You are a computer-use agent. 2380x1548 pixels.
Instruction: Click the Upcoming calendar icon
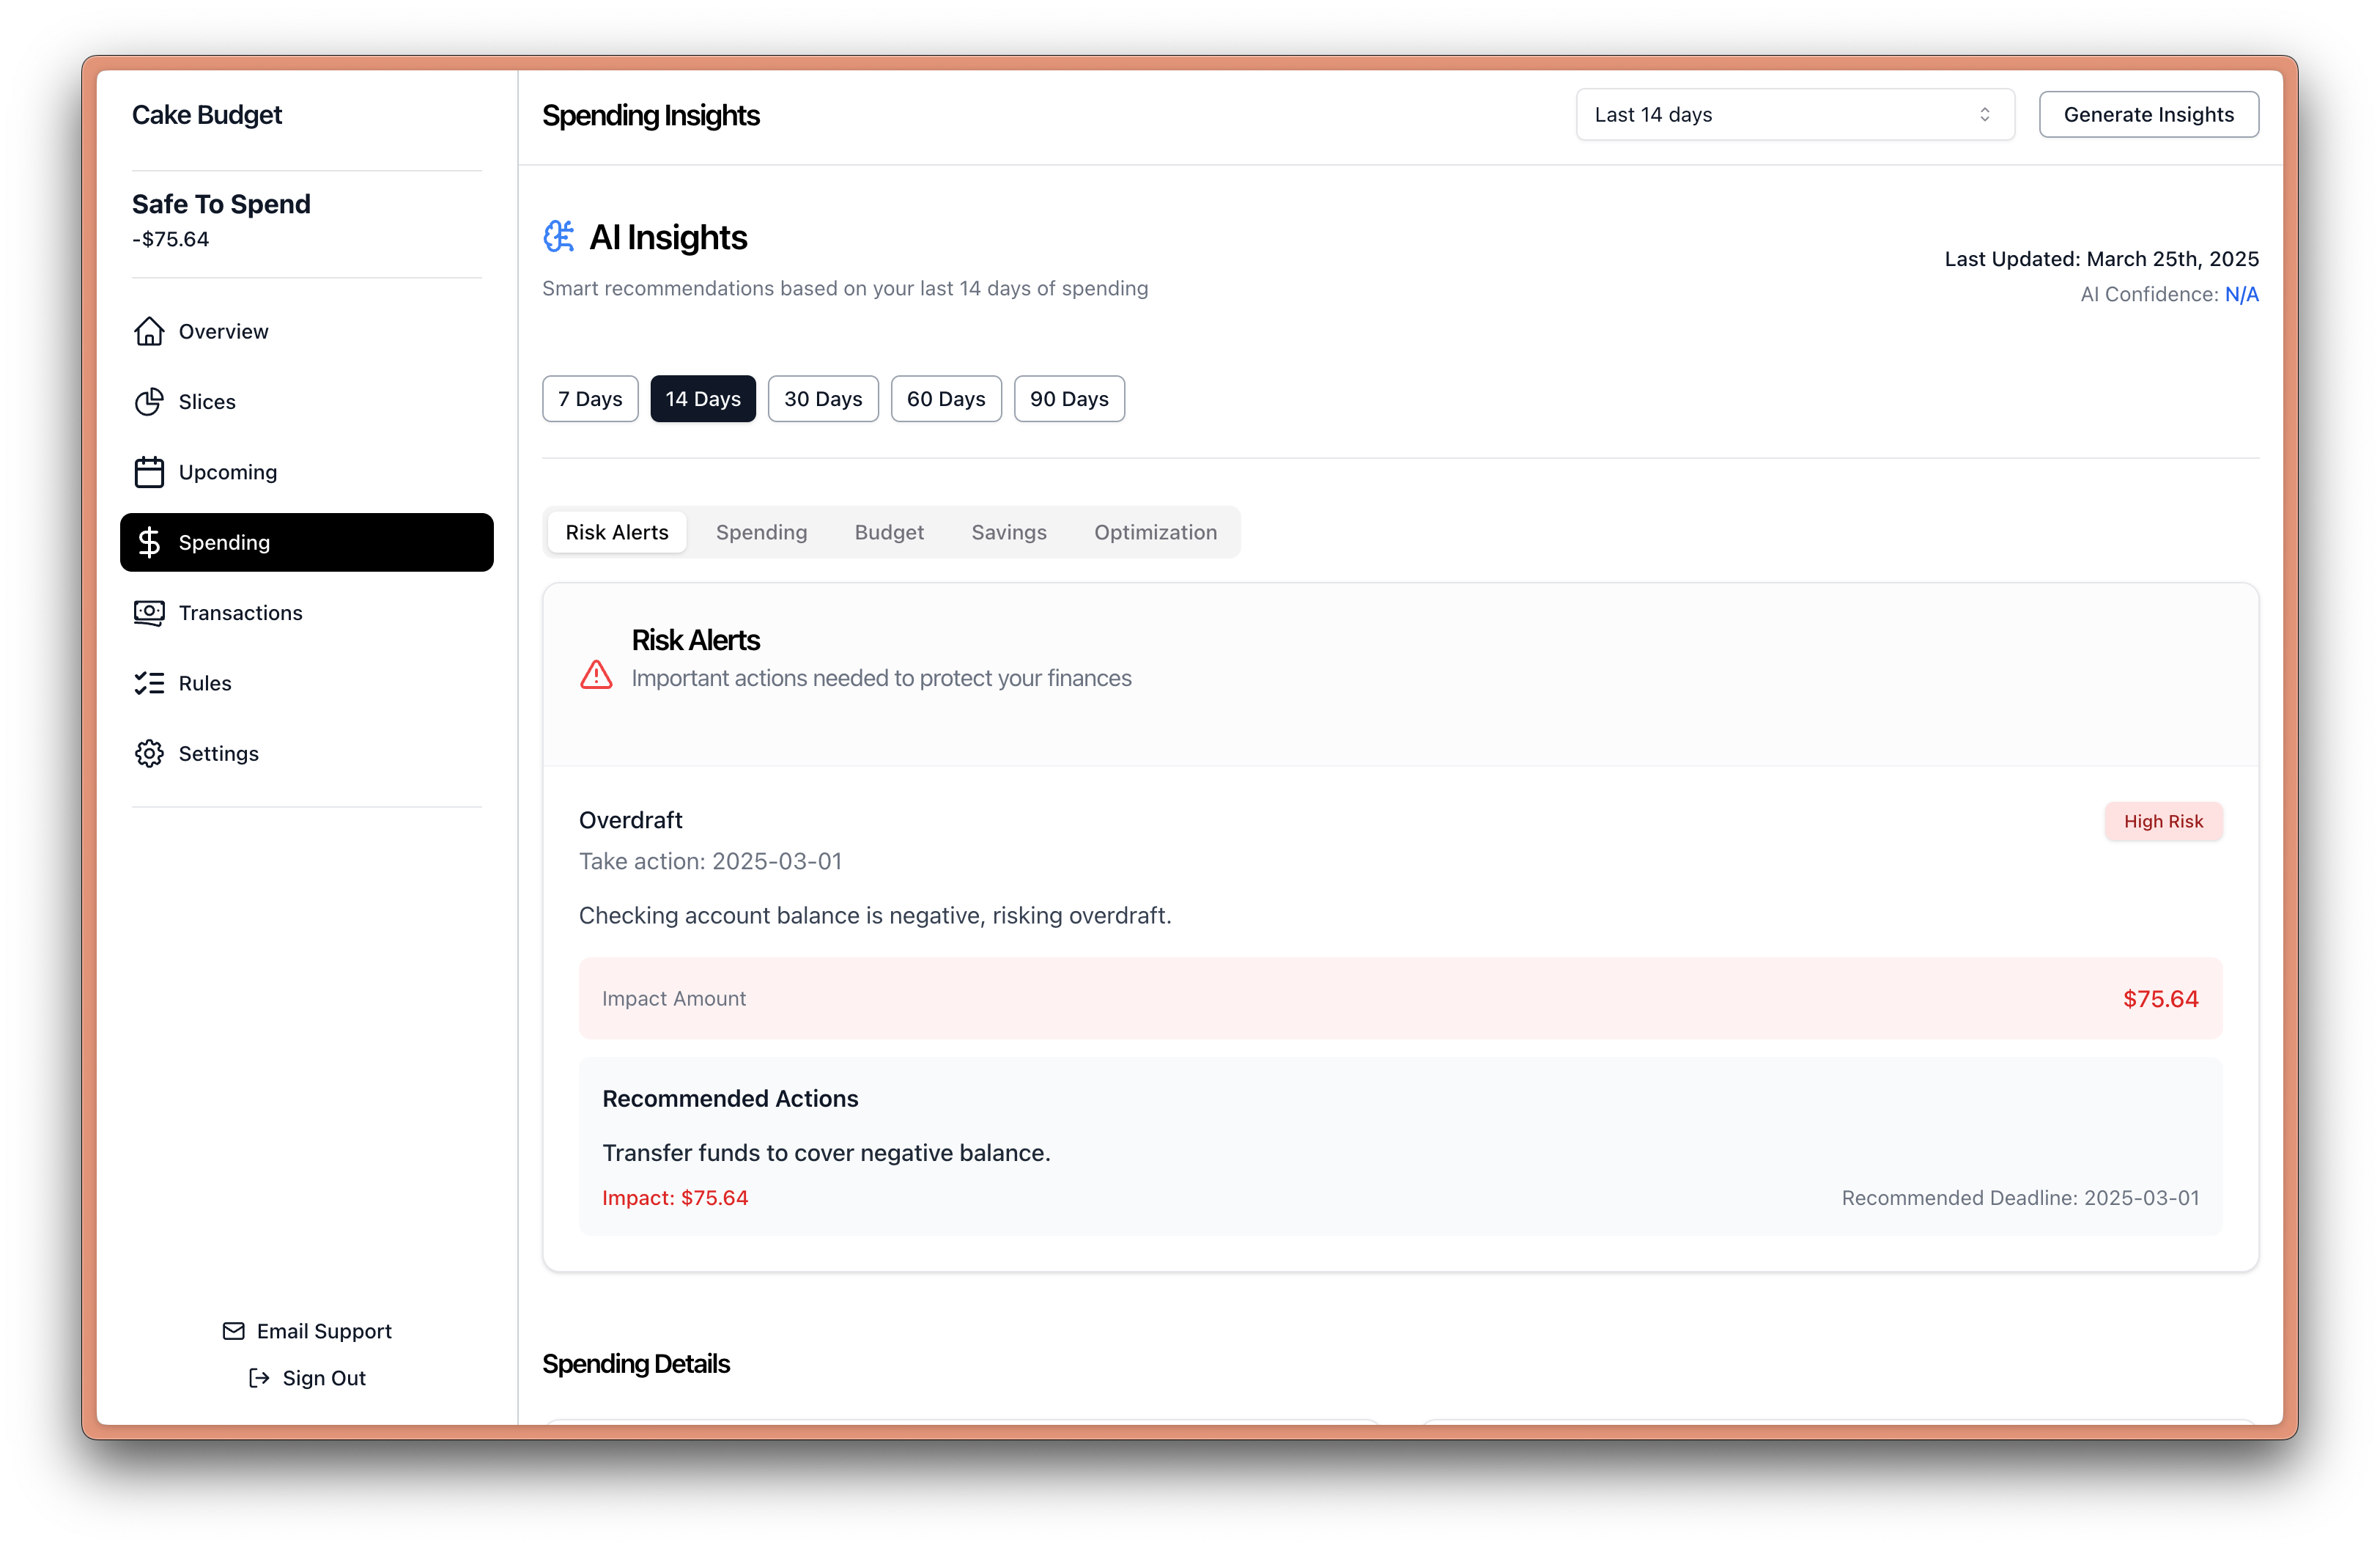[x=149, y=472]
